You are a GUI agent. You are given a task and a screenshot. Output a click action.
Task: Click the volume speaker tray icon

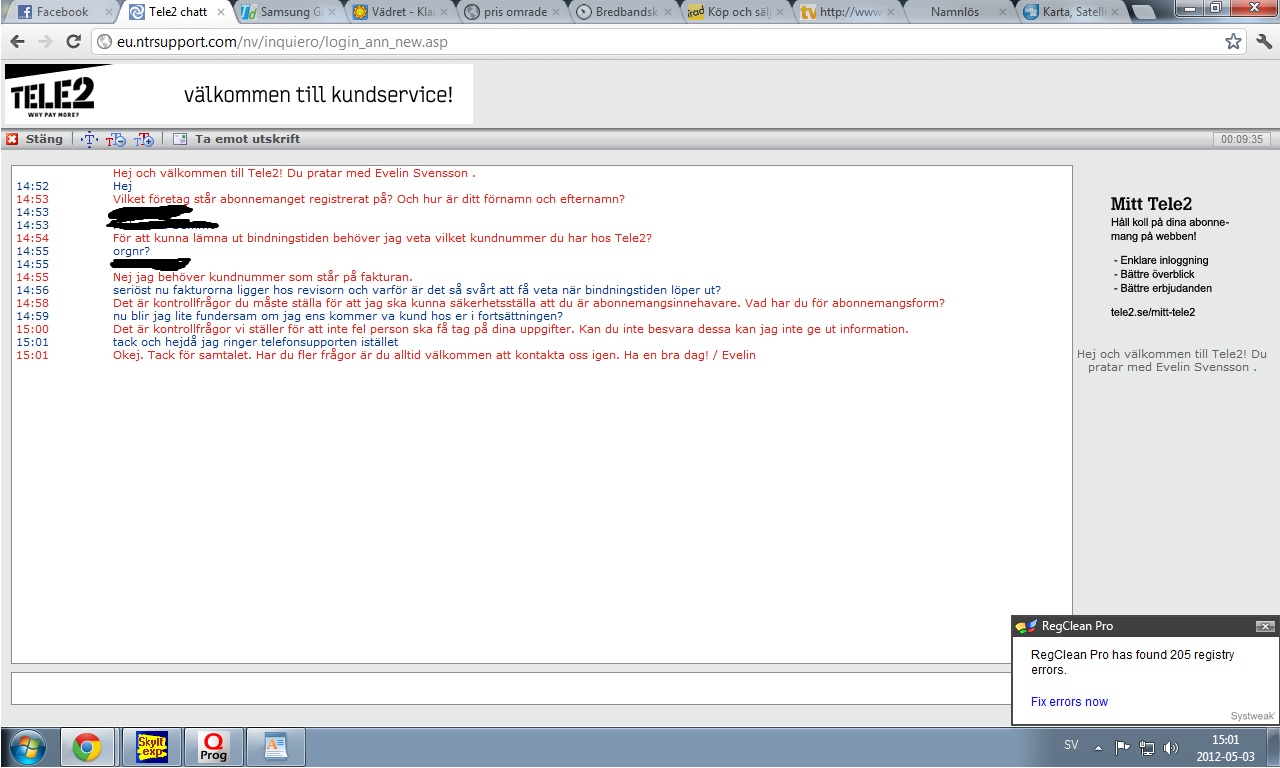(1171, 747)
